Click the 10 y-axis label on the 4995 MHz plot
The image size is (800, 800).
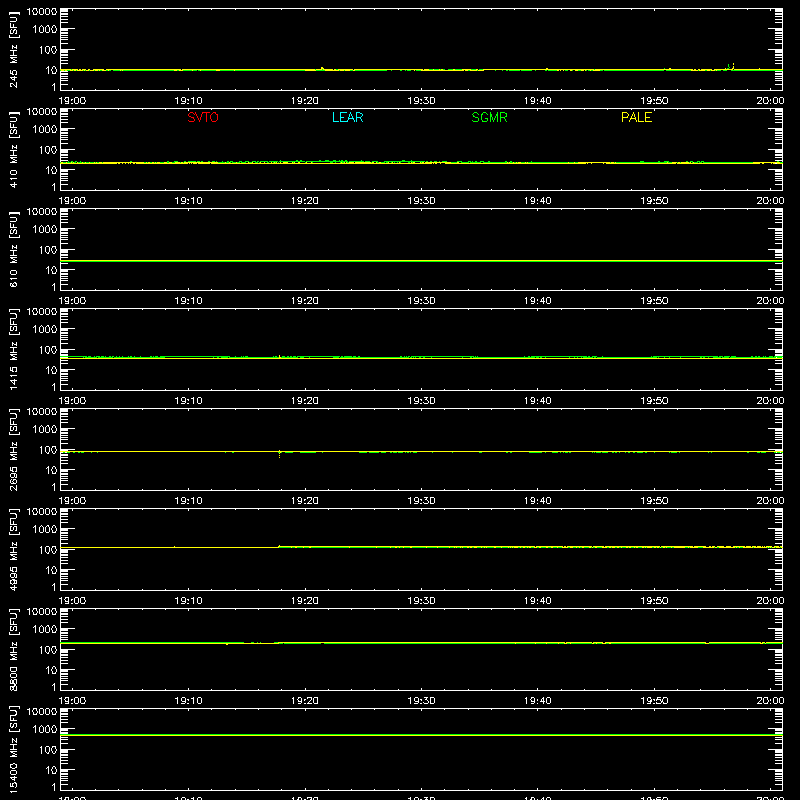[51, 570]
